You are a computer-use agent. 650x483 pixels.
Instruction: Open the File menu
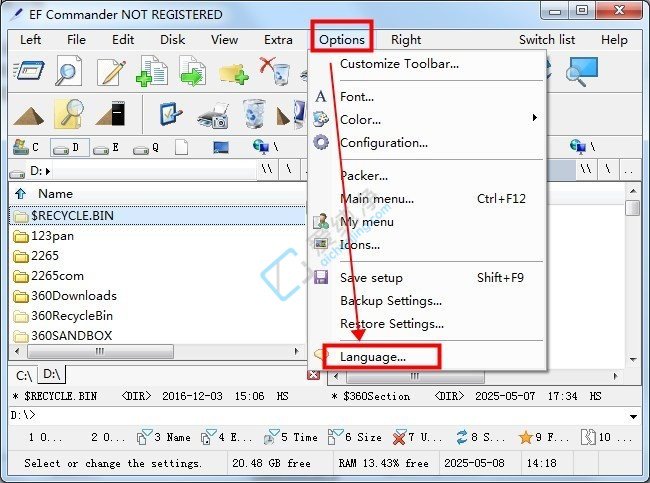click(x=76, y=40)
